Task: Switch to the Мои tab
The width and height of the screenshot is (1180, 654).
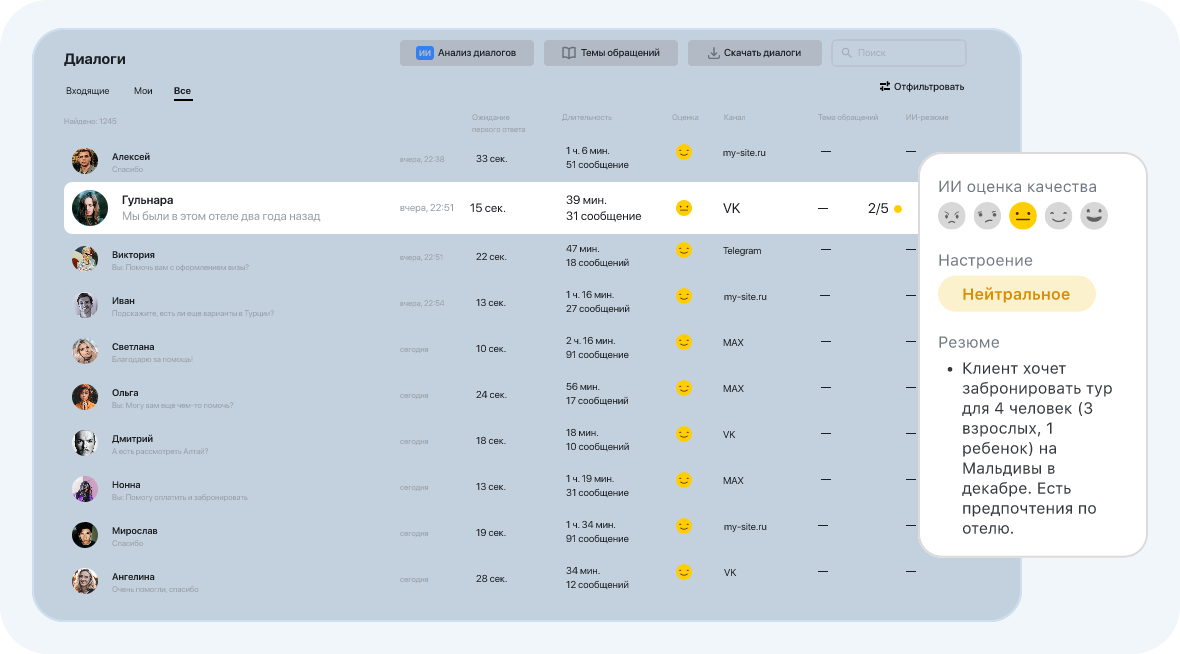Action: tap(143, 91)
